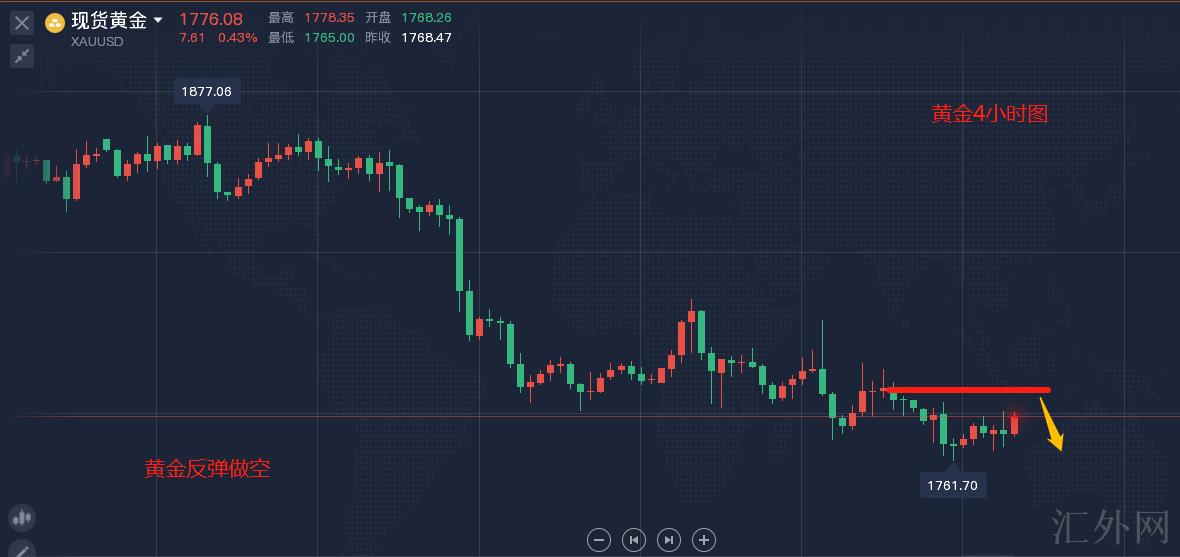
Task: Click the gold bars symbol icon
Action: point(55,22)
